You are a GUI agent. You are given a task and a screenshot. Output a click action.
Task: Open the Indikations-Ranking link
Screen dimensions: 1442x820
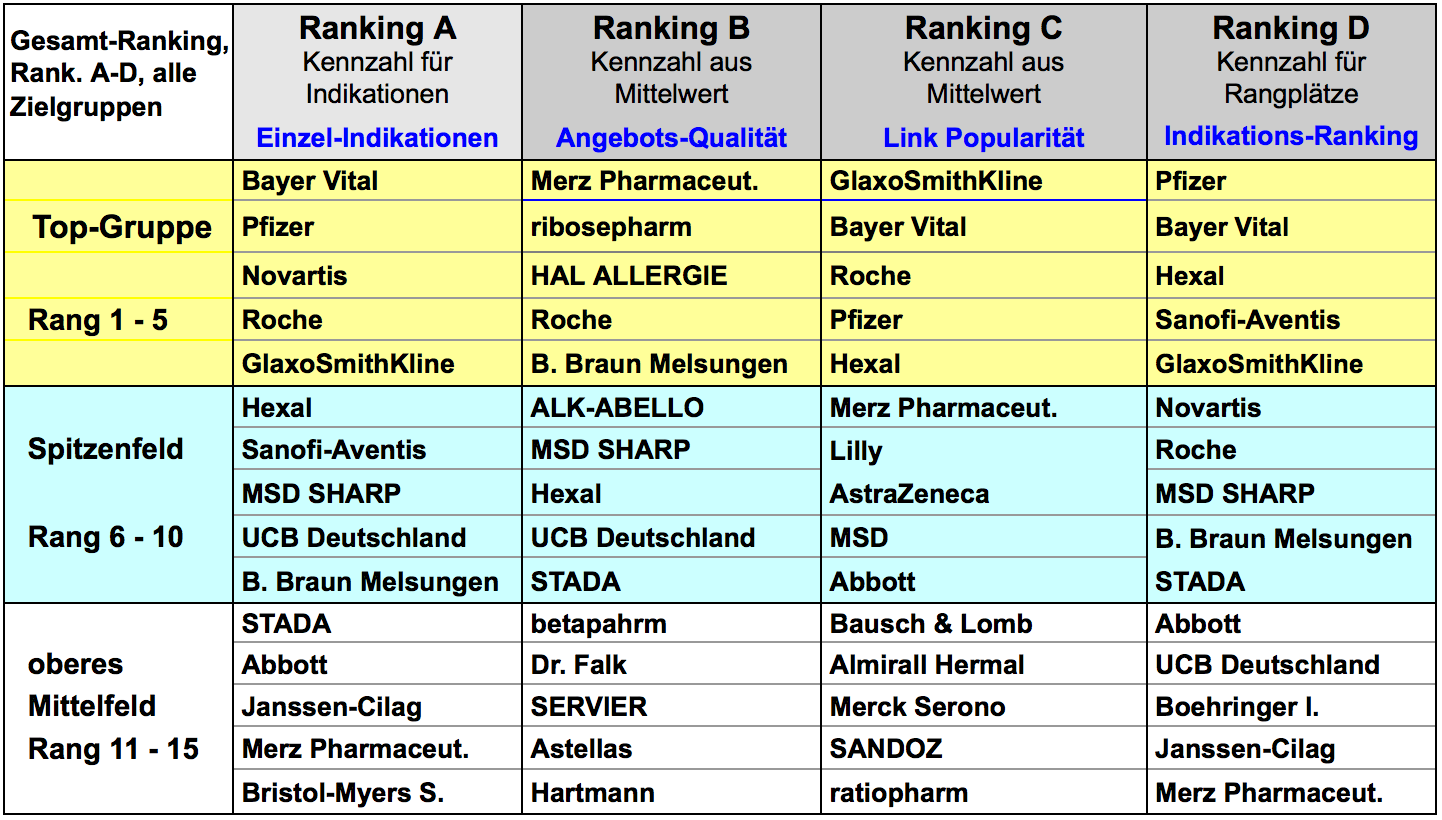point(1291,136)
